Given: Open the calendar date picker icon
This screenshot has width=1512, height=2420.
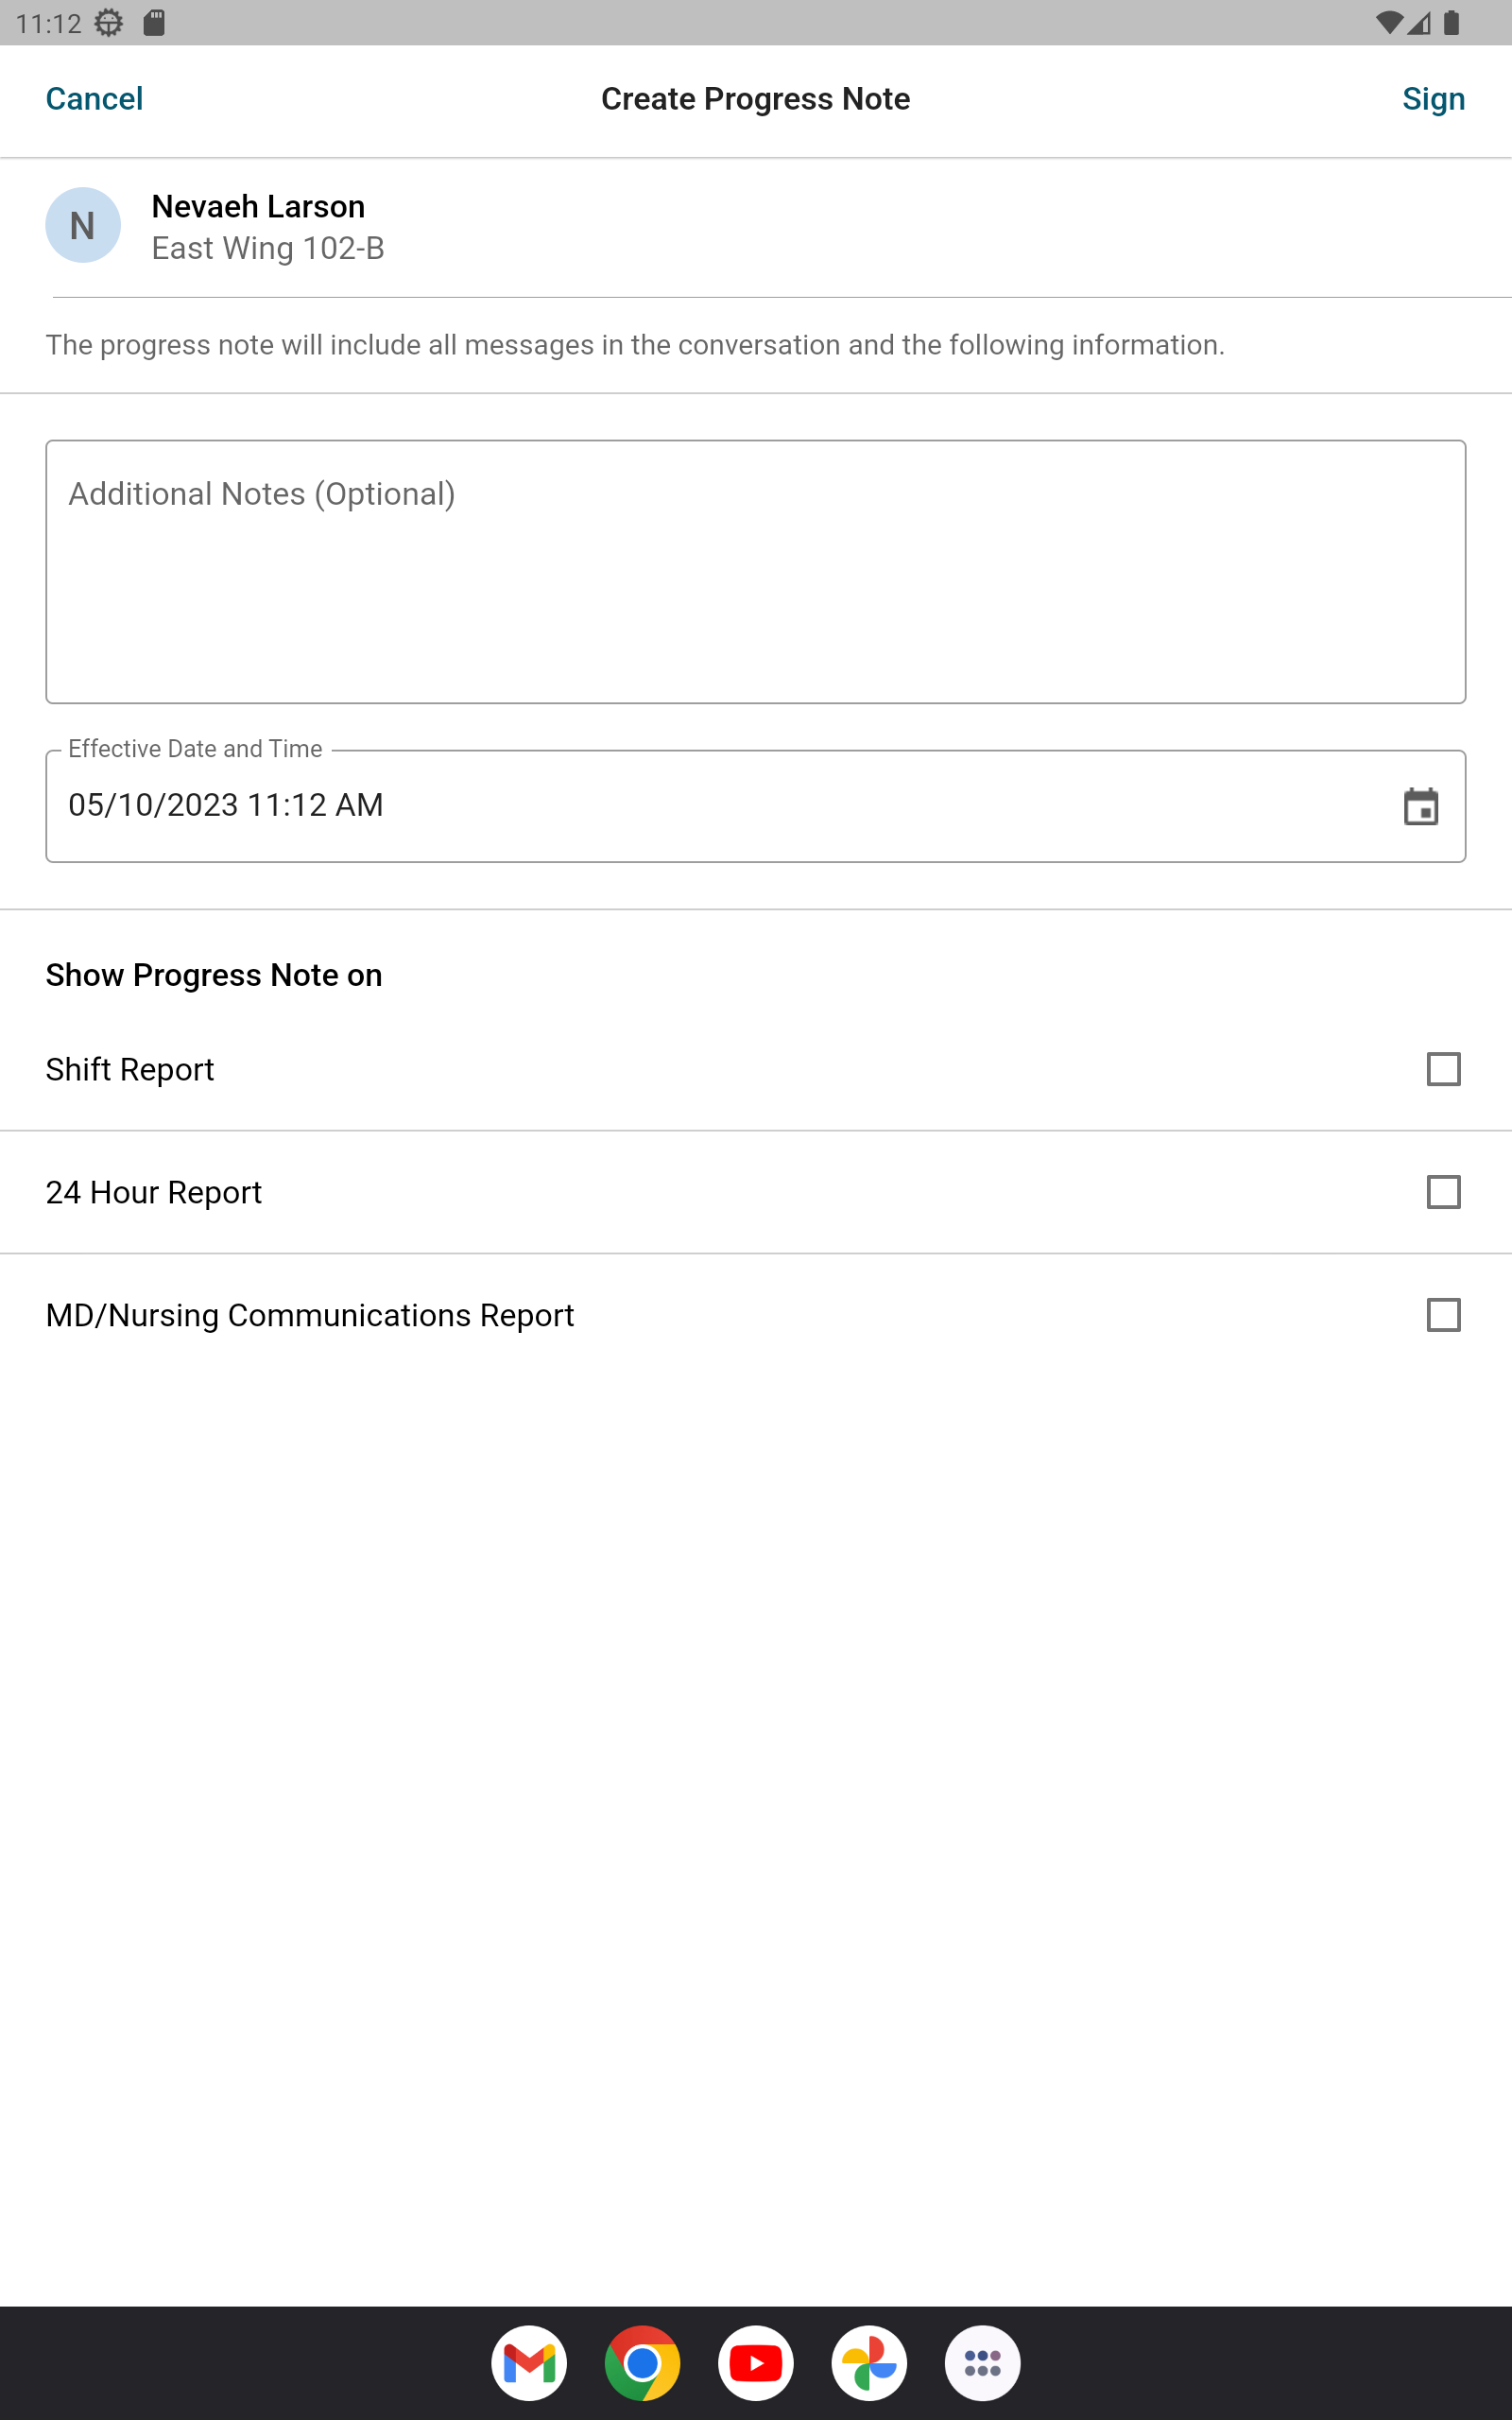Looking at the screenshot, I should coord(1420,806).
